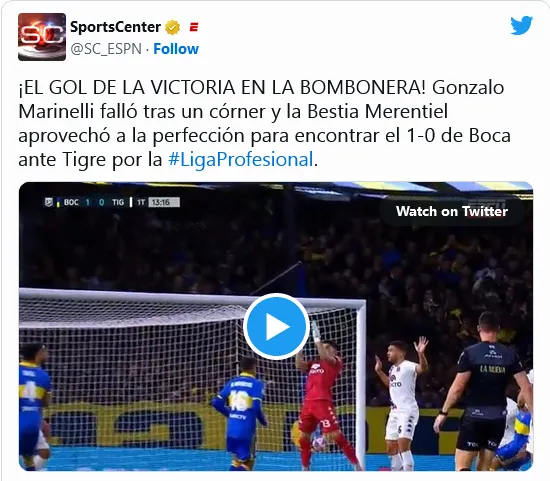Click the blue Twitter bird logo
The height and width of the screenshot is (481, 550).
pyautogui.click(x=521, y=25)
